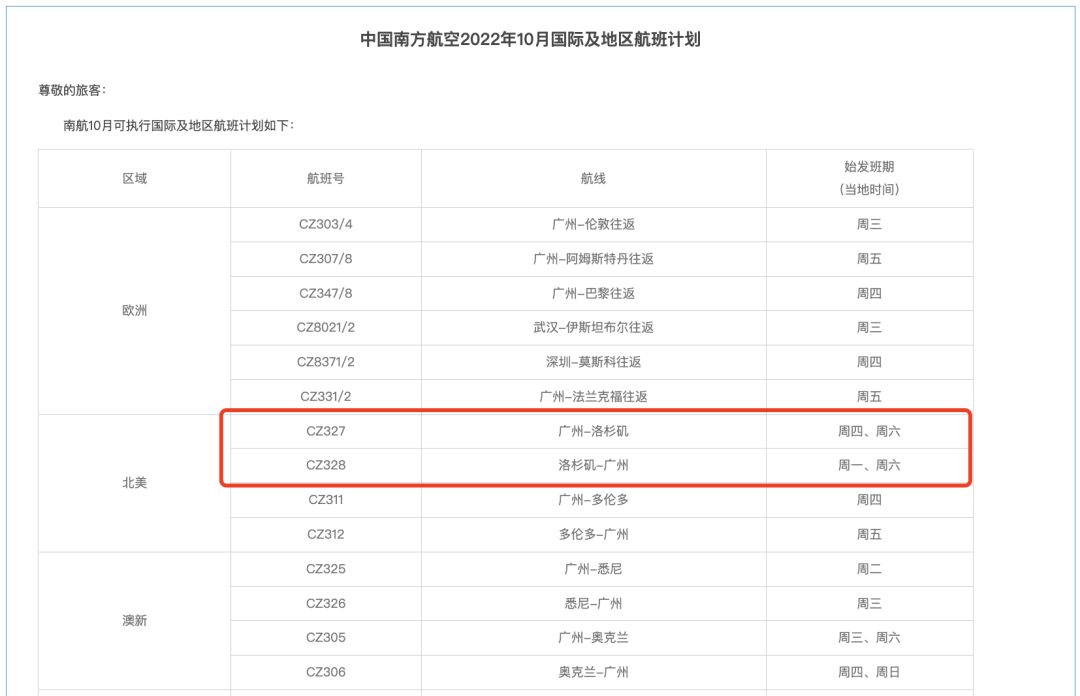Click schedule 周四、周日 for CZ306
Image resolution: width=1080 pixels, height=696 pixels.
point(869,672)
